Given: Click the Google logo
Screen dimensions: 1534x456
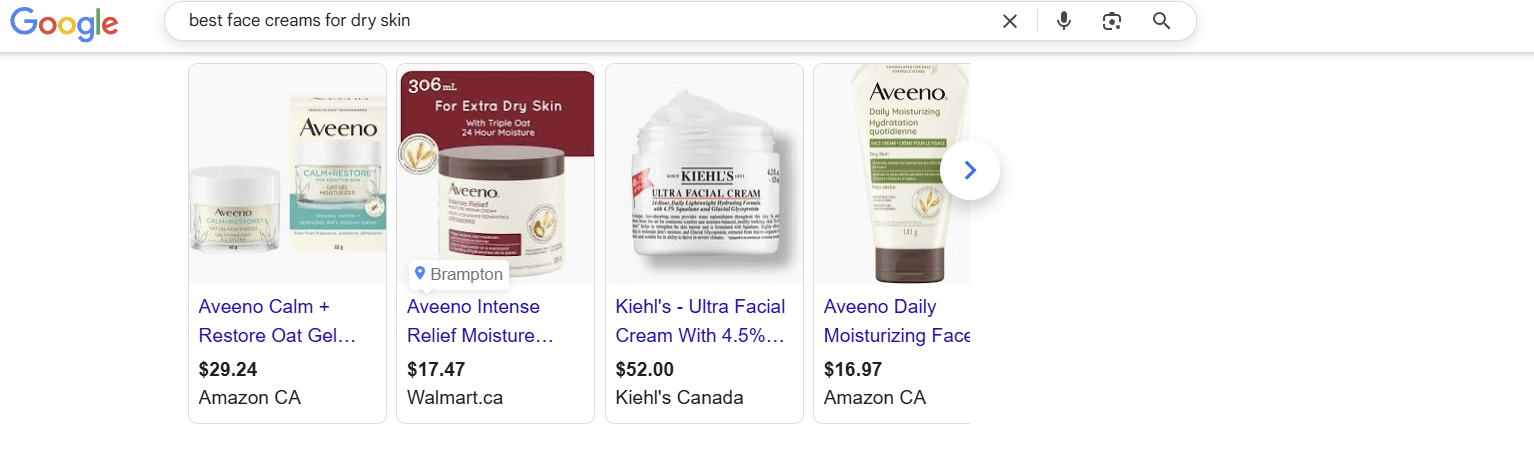Looking at the screenshot, I should (x=64, y=22).
